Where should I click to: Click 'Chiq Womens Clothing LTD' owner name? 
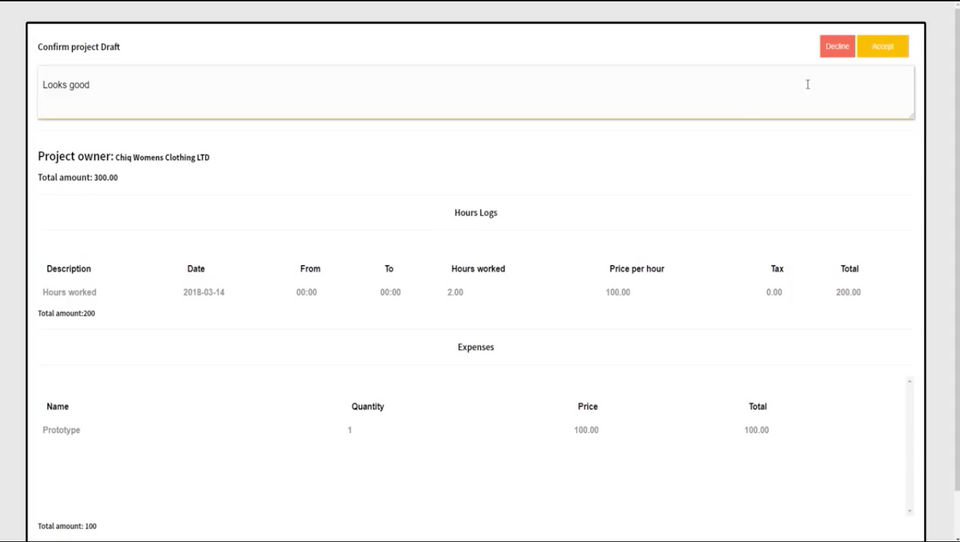point(162,157)
